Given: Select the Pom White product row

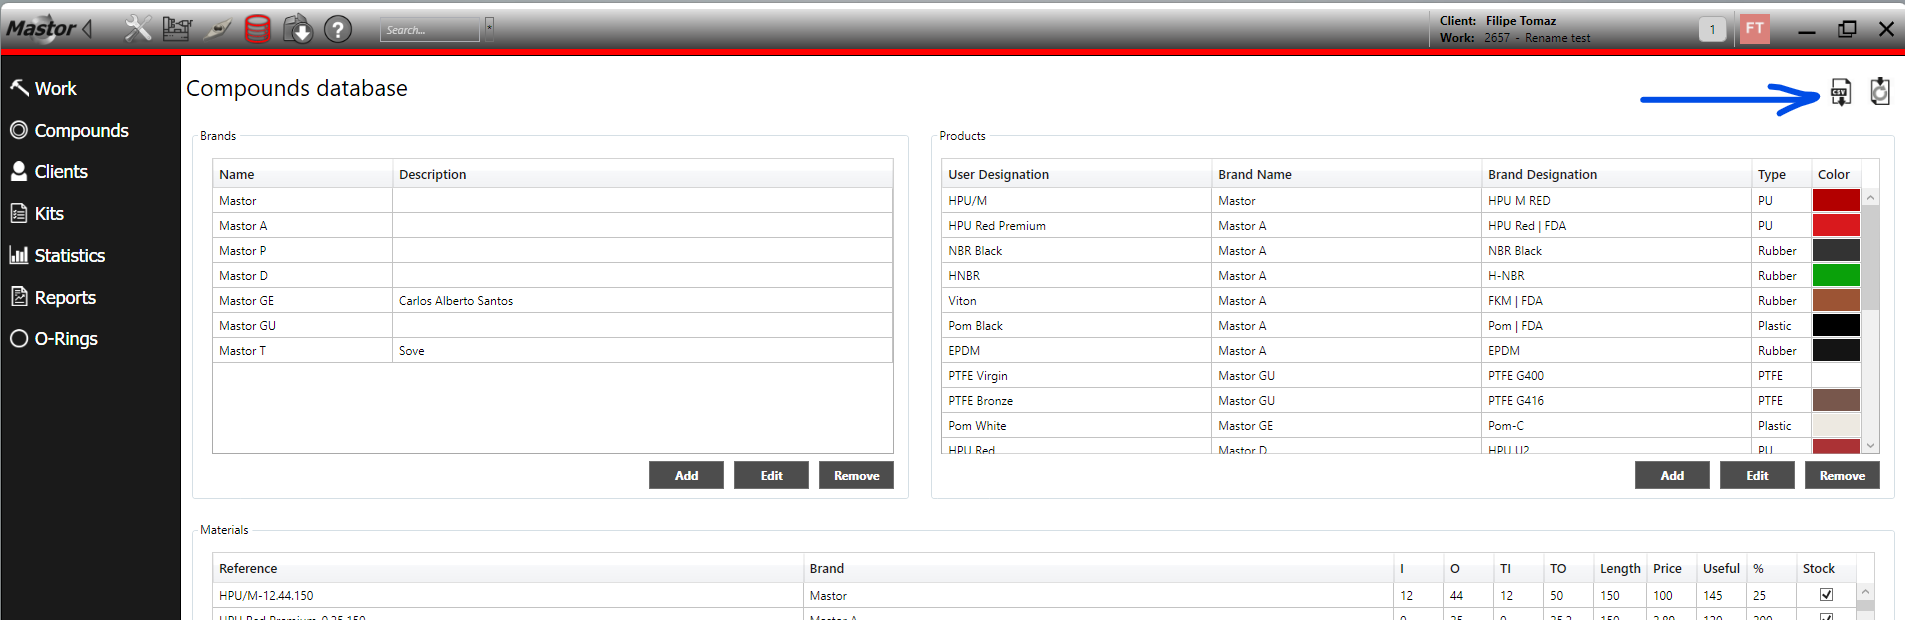Looking at the screenshot, I should (x=1401, y=425).
